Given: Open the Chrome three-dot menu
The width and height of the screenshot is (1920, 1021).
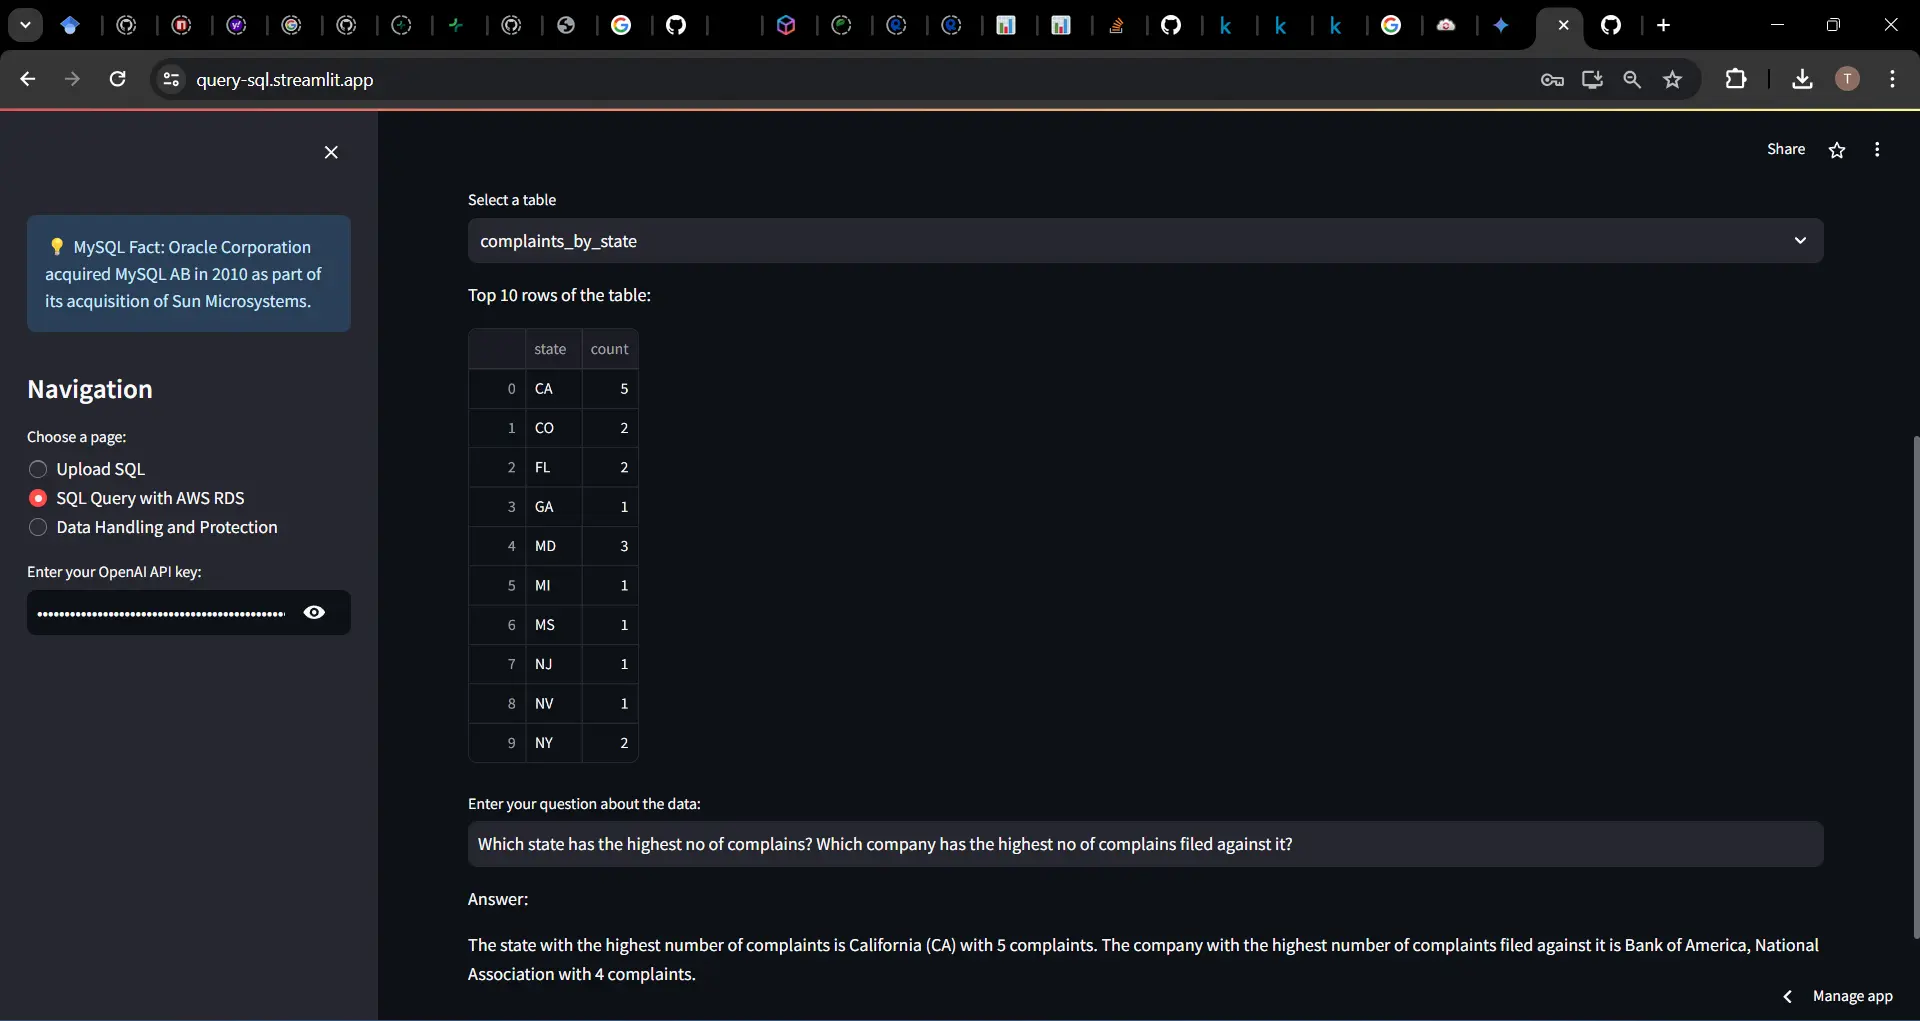Looking at the screenshot, I should (1892, 79).
